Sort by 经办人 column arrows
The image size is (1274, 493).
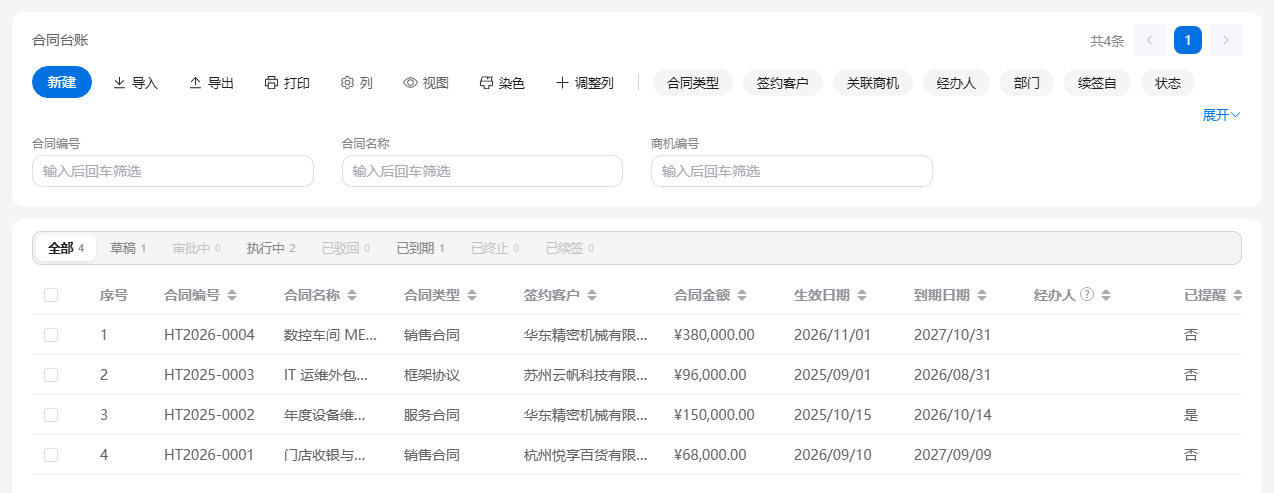pyautogui.click(x=1106, y=296)
